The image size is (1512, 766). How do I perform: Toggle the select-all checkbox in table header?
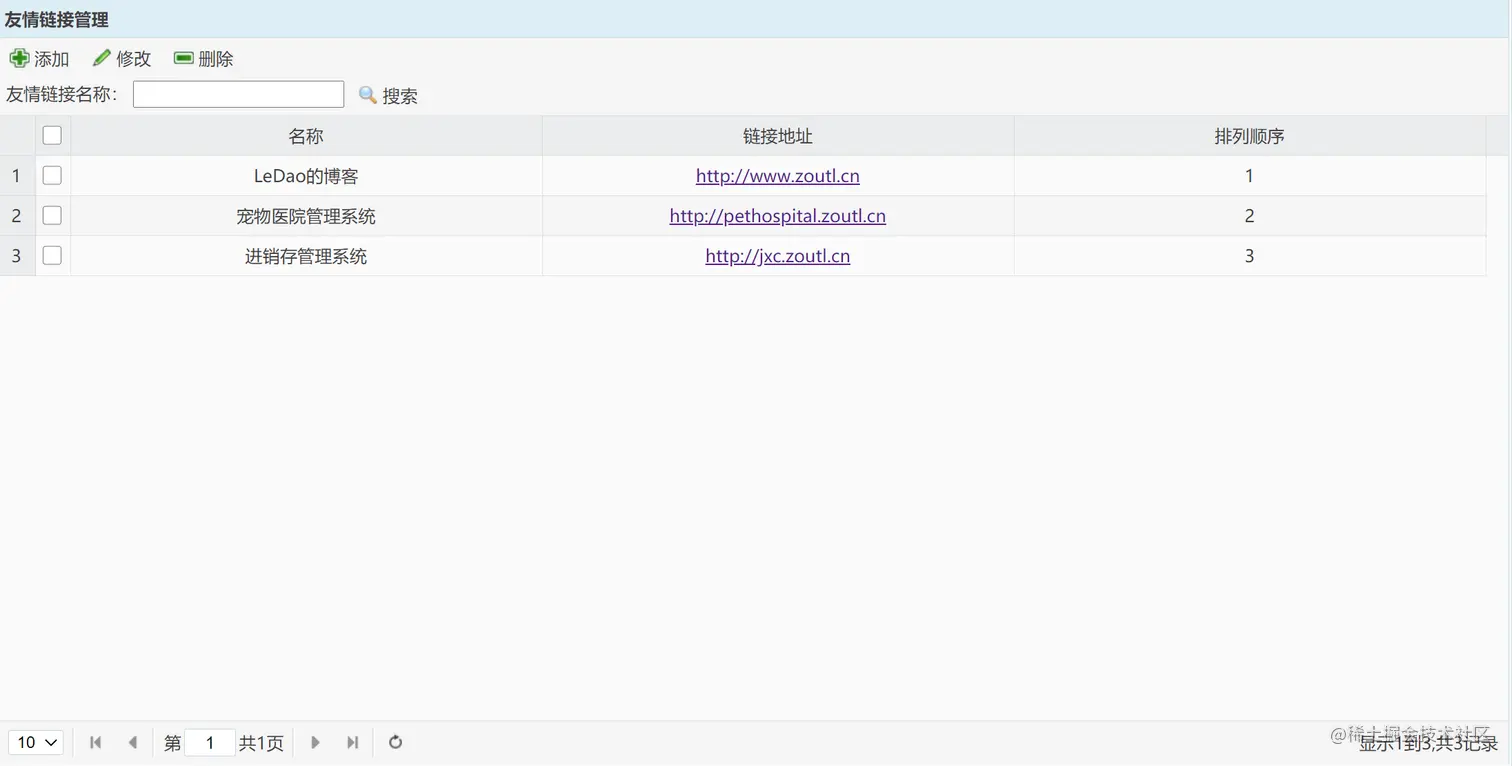click(x=52, y=135)
